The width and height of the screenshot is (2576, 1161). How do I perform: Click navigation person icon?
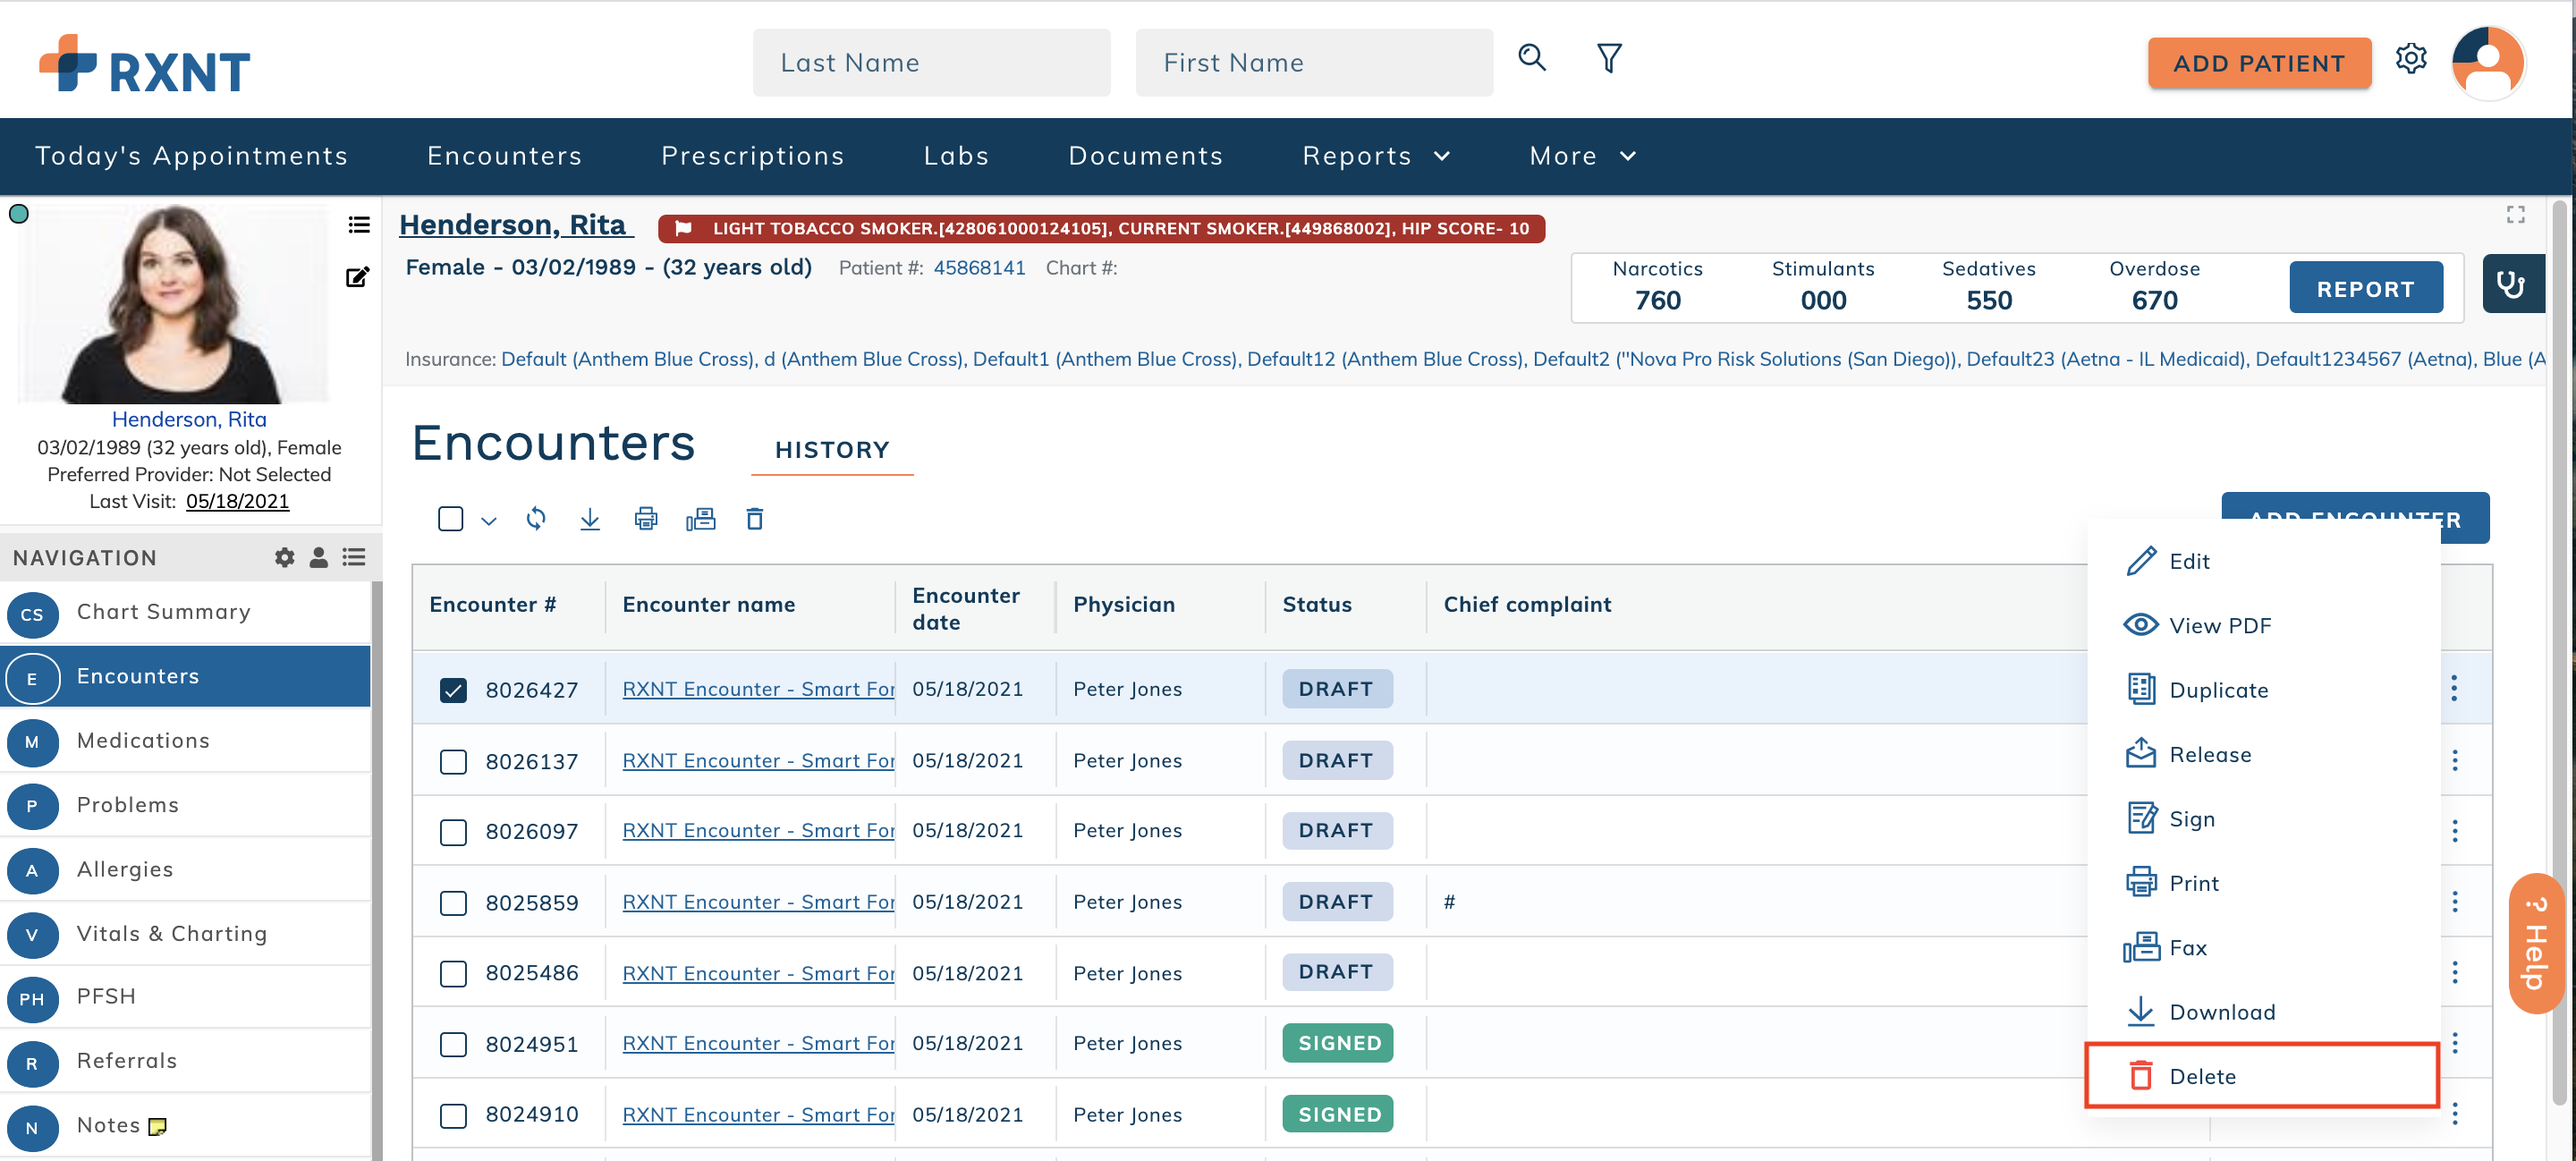[x=319, y=557]
